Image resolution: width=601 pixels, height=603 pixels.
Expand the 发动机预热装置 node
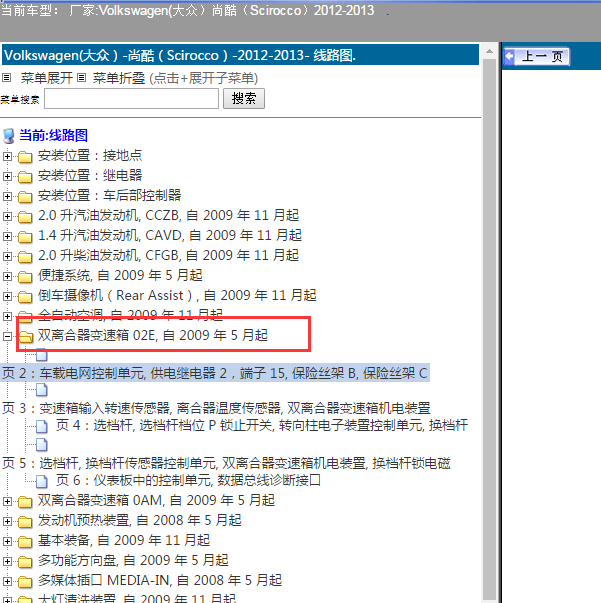pos(7,521)
